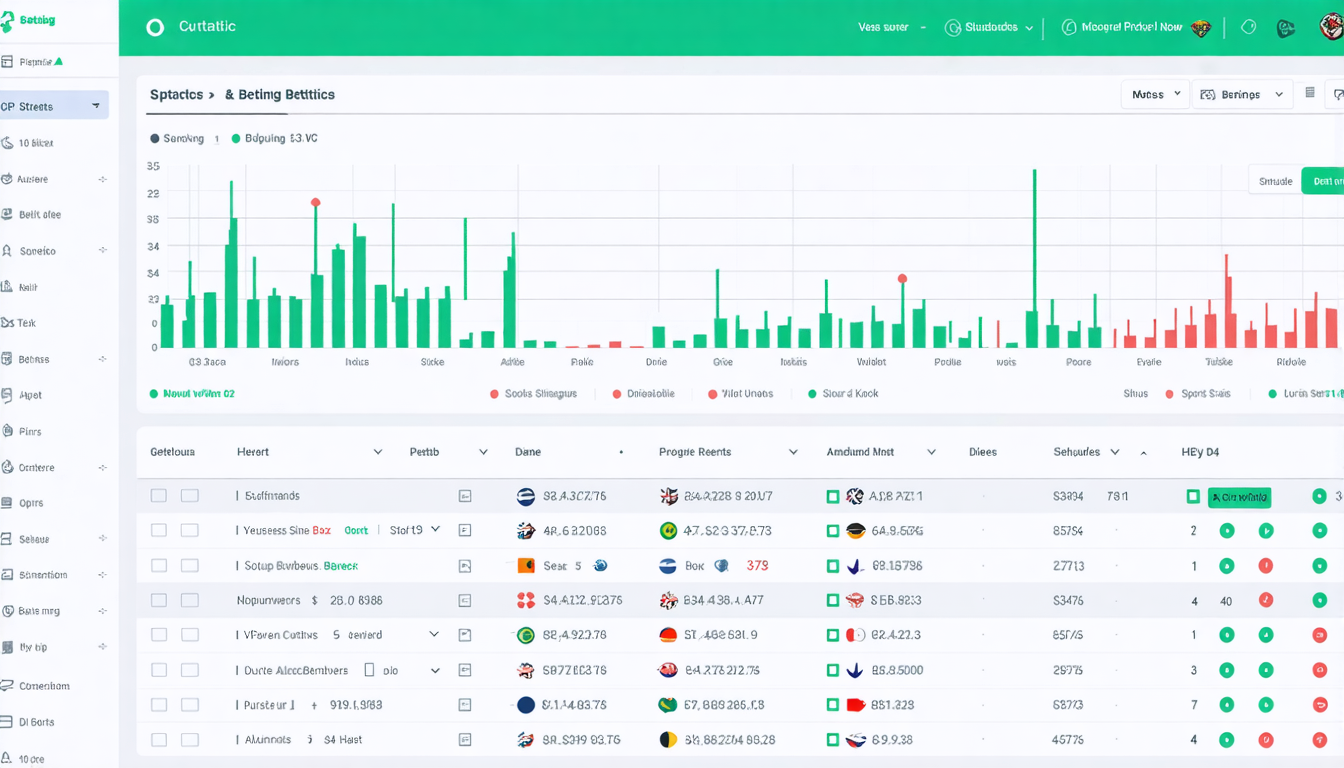Open the Pettib column dropdown arrow
The height and width of the screenshot is (768, 1344).
coord(483,452)
